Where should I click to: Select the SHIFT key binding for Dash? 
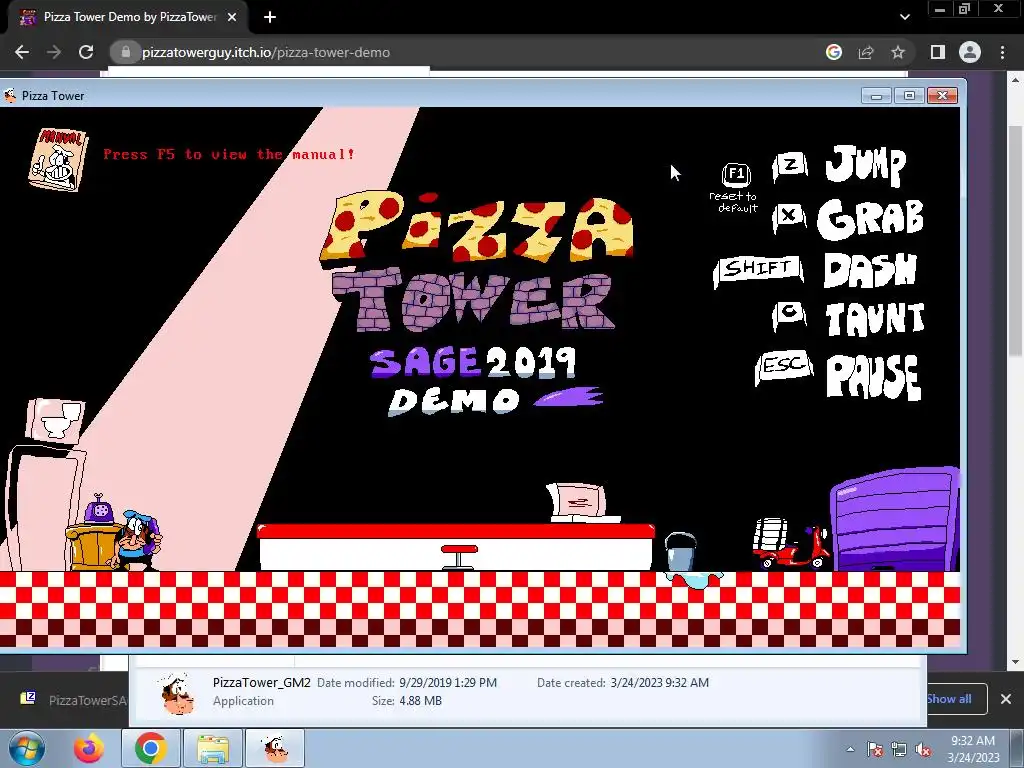[x=758, y=269]
